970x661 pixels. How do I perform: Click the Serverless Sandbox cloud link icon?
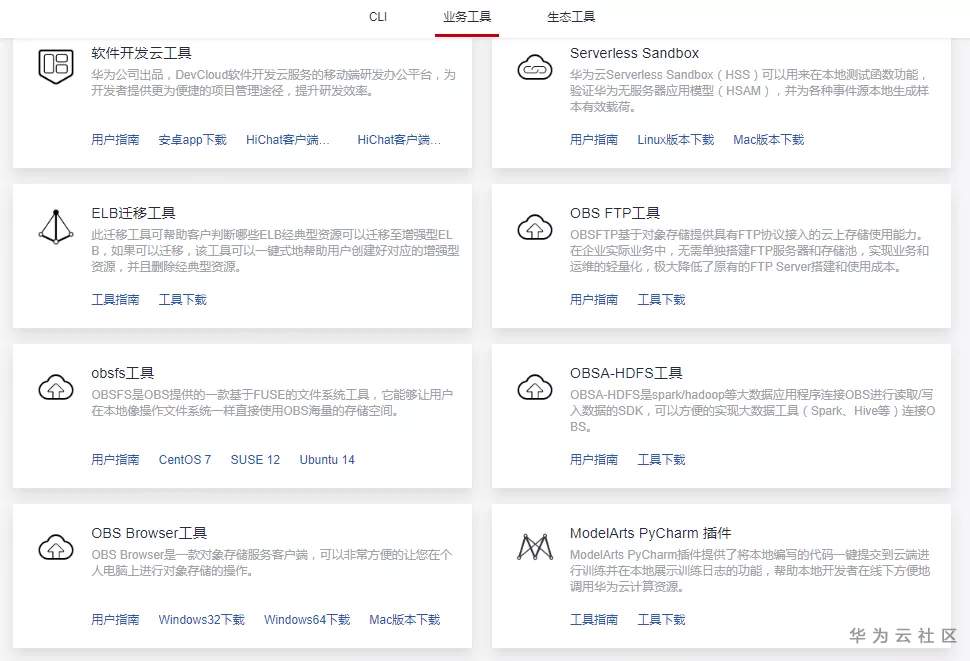[x=534, y=67]
